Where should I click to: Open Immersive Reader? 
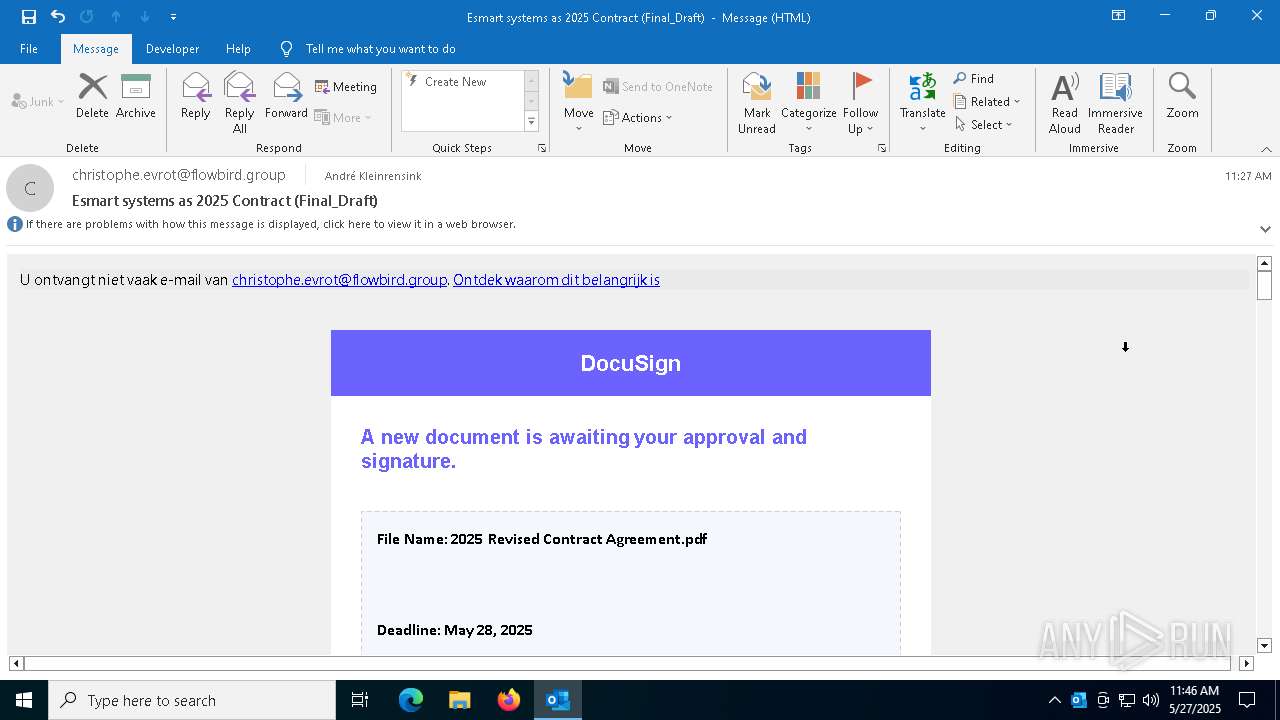tap(1116, 103)
